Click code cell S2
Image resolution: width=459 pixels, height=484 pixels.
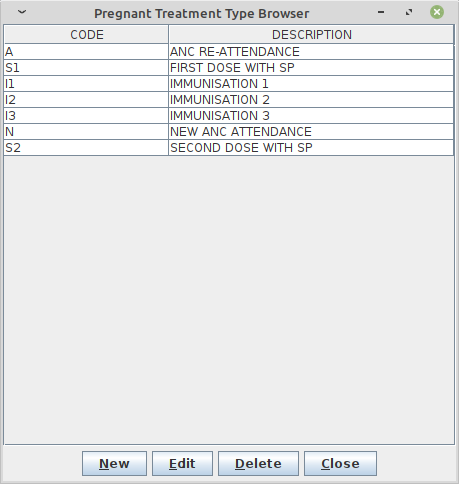coord(86,148)
